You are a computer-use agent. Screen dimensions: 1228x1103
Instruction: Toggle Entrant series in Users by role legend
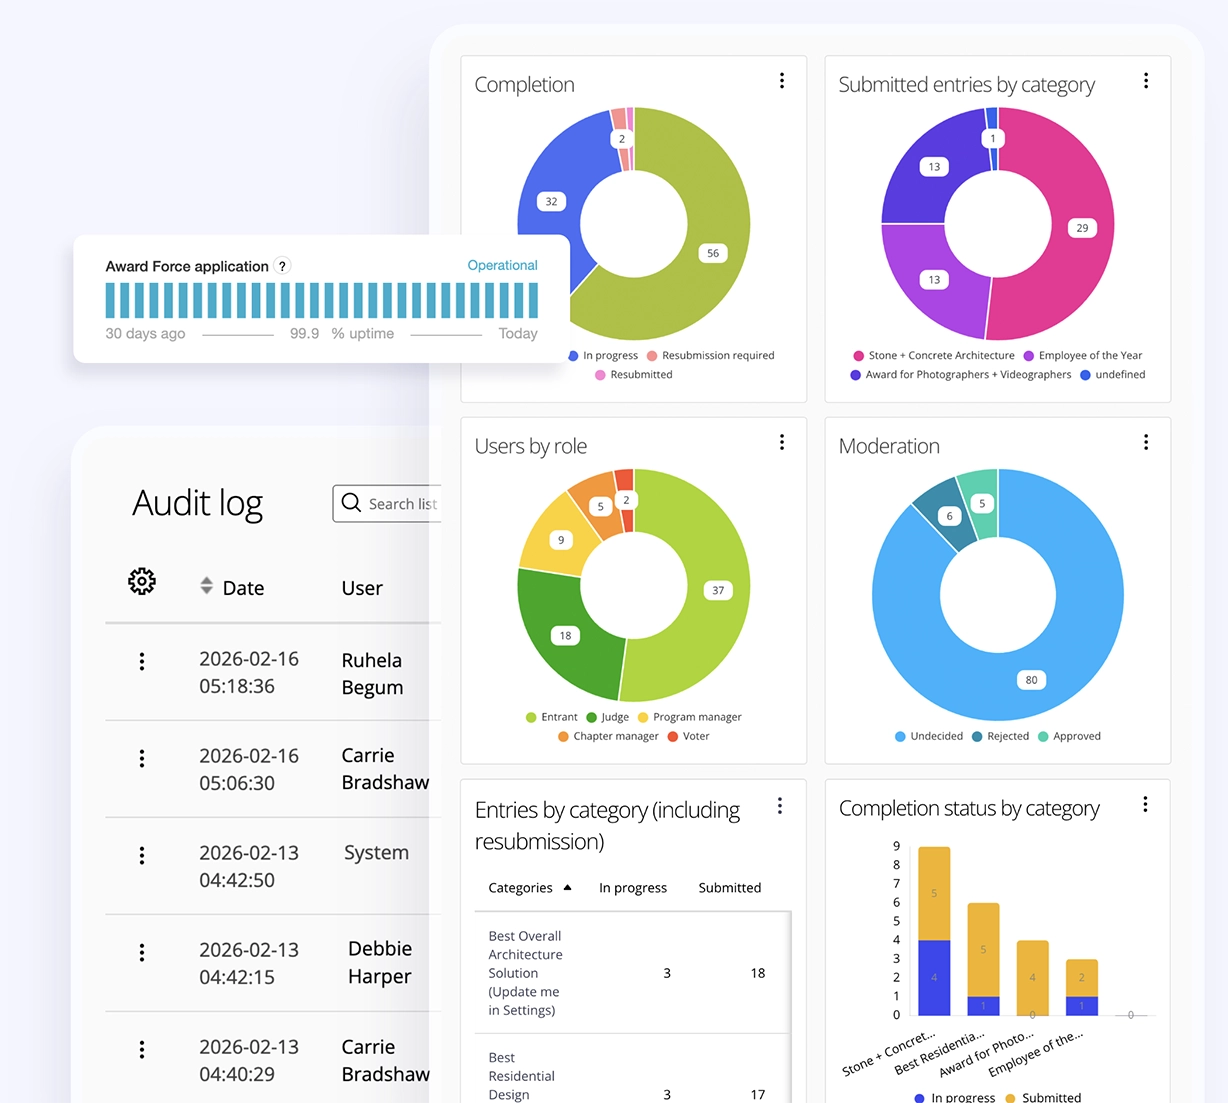[551, 717]
